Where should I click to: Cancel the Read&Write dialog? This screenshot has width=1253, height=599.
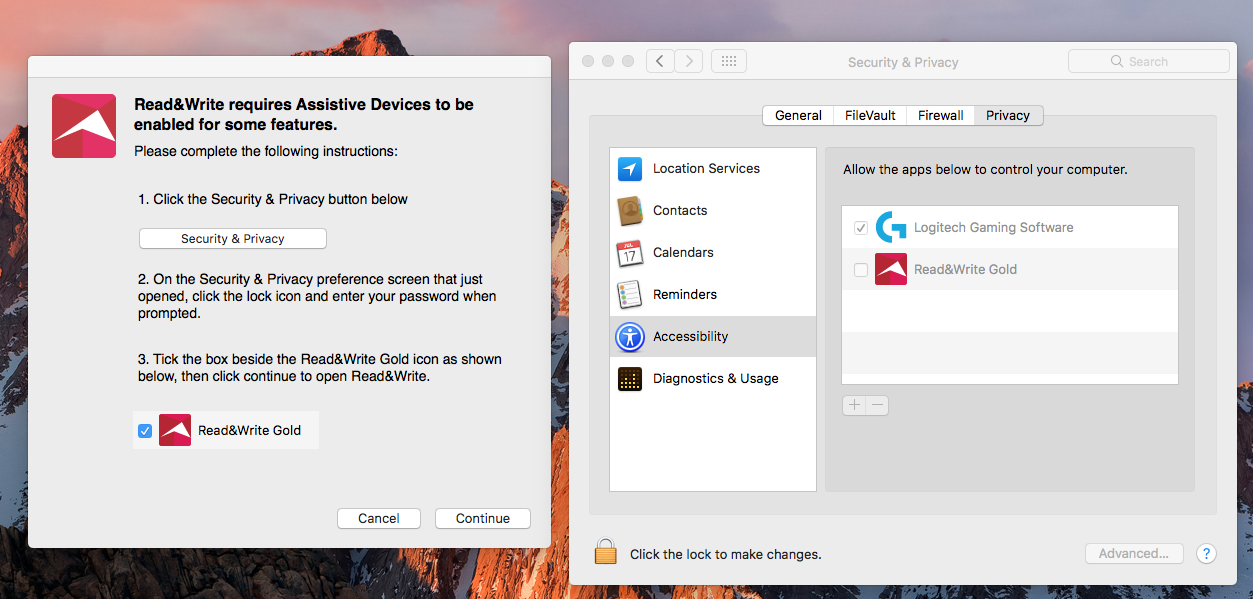coord(379,518)
